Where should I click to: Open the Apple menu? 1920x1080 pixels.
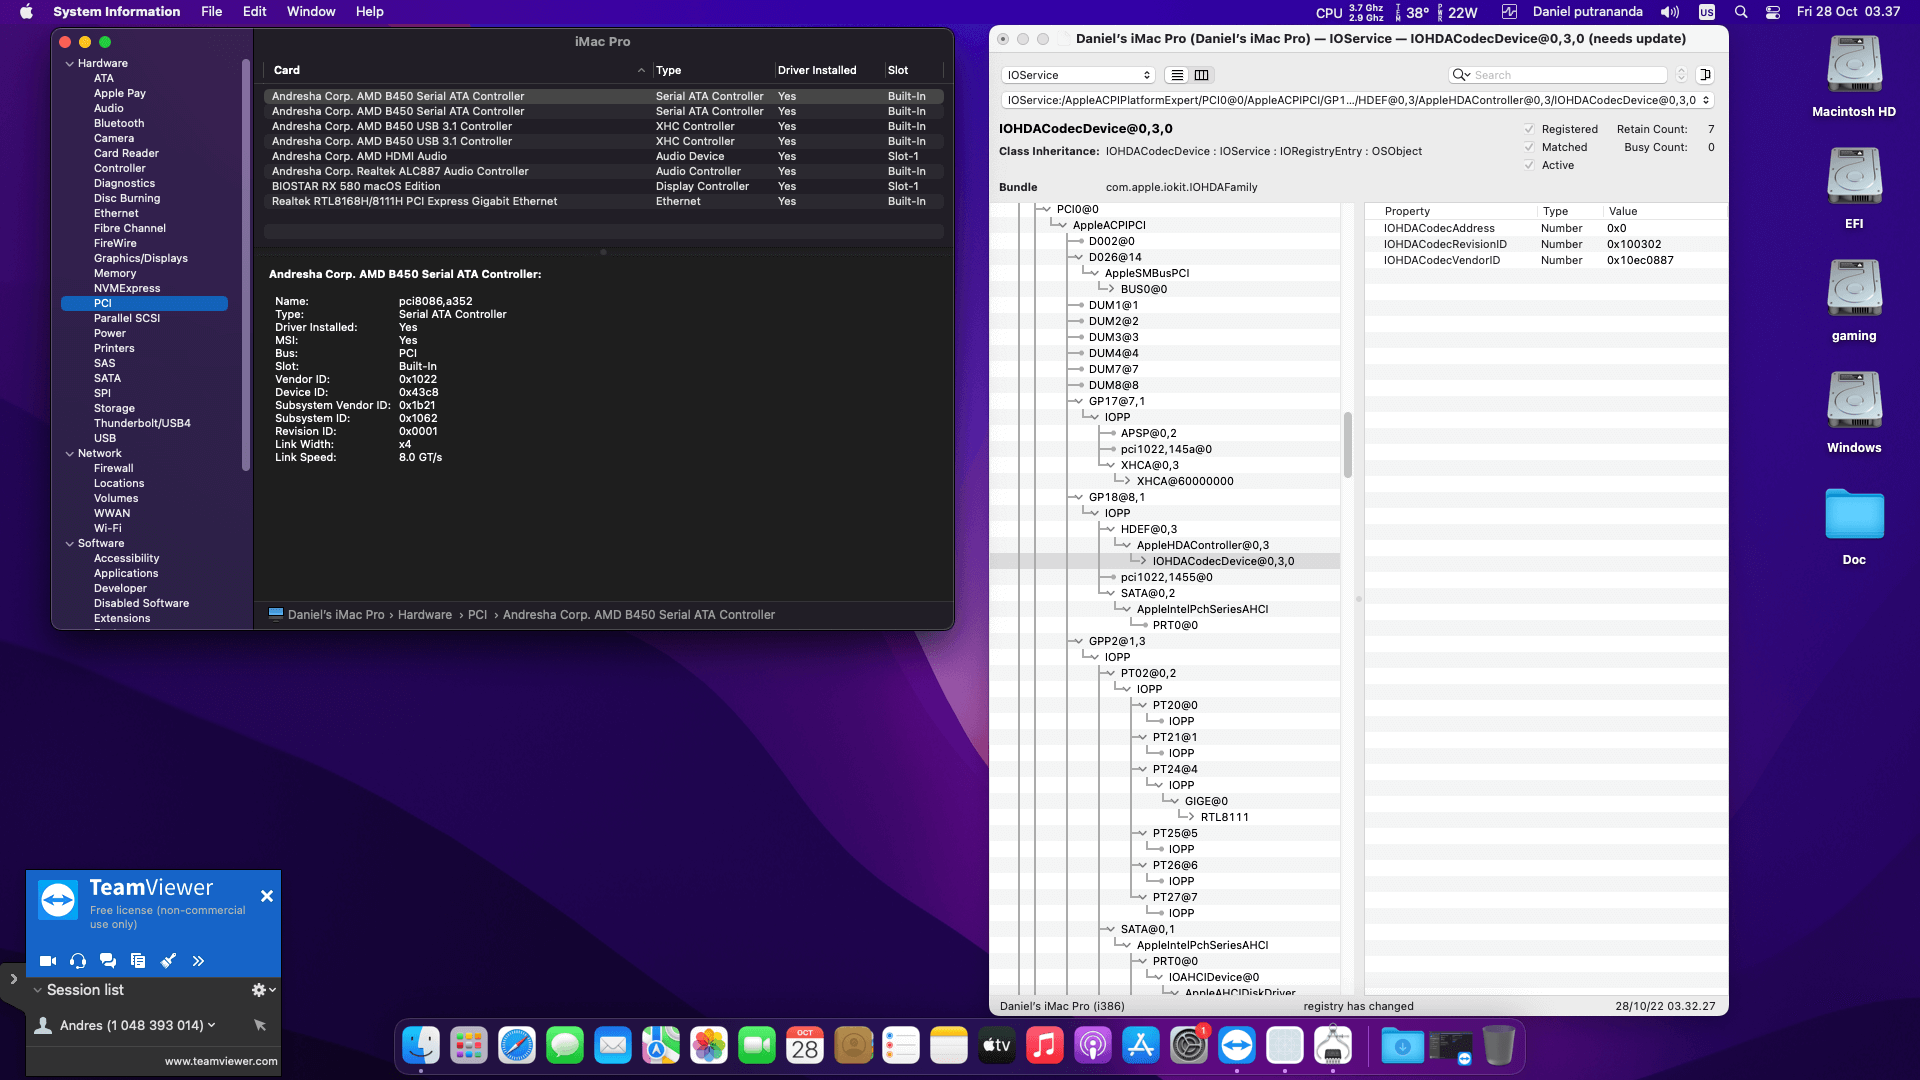27,12
